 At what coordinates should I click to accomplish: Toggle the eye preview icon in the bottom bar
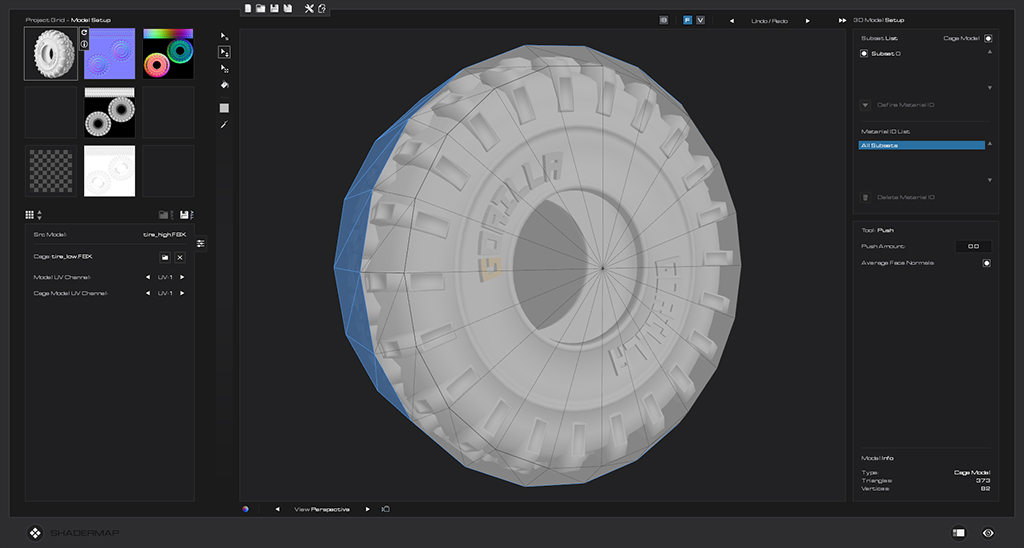[x=988, y=533]
